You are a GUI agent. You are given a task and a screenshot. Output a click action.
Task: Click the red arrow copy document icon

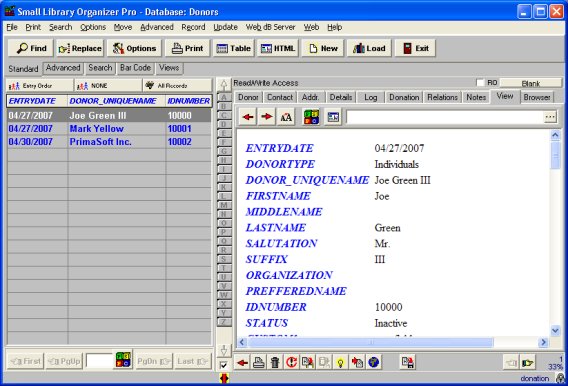(x=357, y=362)
